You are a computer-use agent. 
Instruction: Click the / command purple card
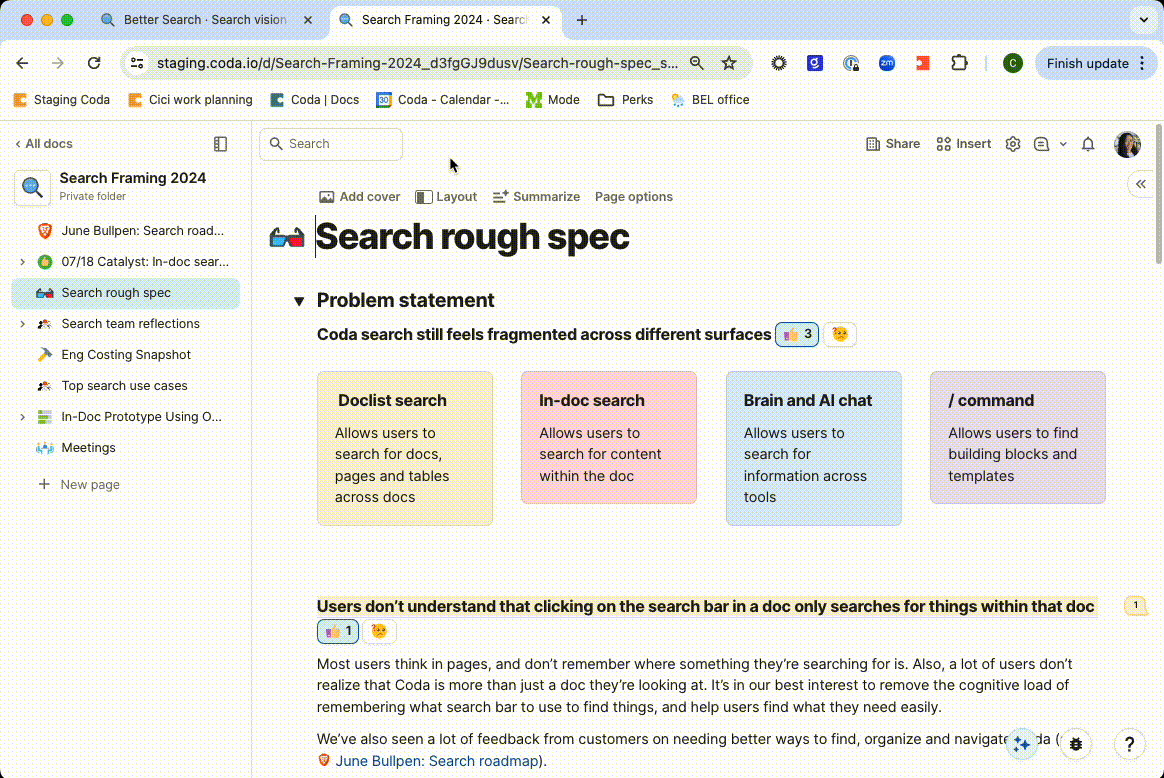click(x=1018, y=438)
